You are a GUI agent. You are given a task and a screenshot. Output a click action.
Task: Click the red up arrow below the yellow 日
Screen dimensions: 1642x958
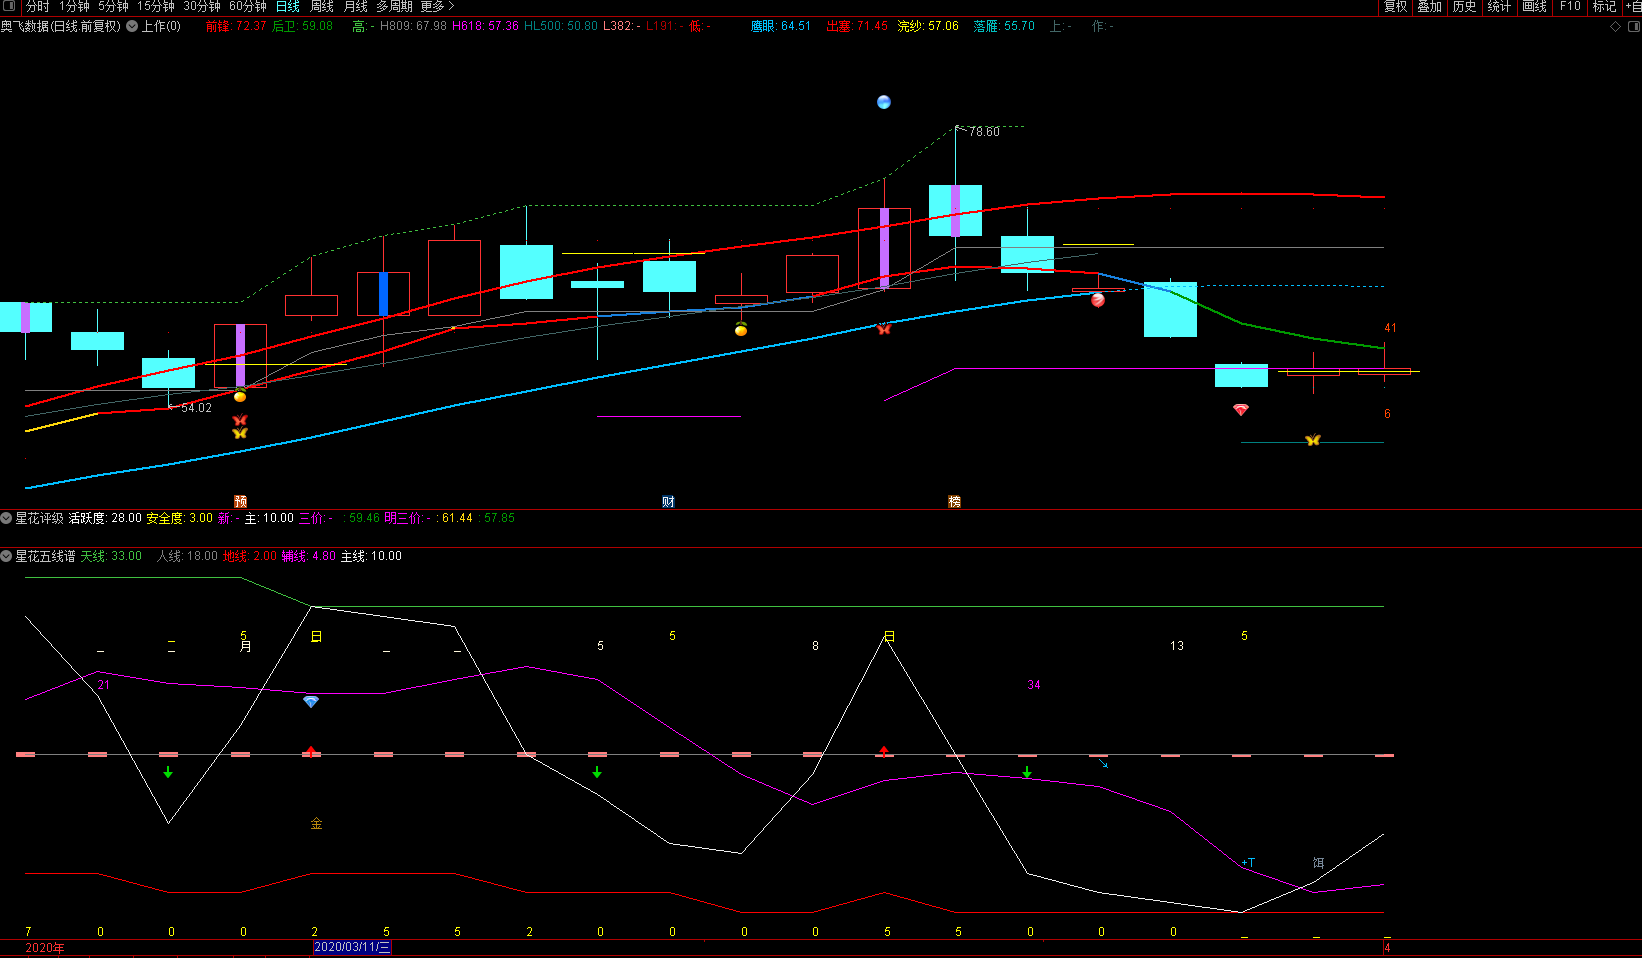coord(311,750)
